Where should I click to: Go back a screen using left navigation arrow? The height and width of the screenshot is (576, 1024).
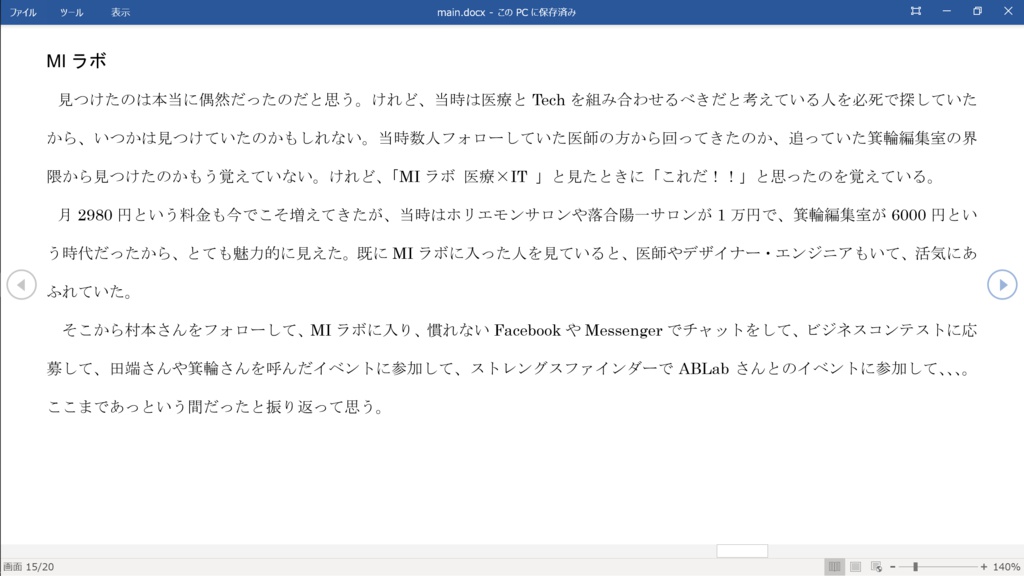pos(21,285)
